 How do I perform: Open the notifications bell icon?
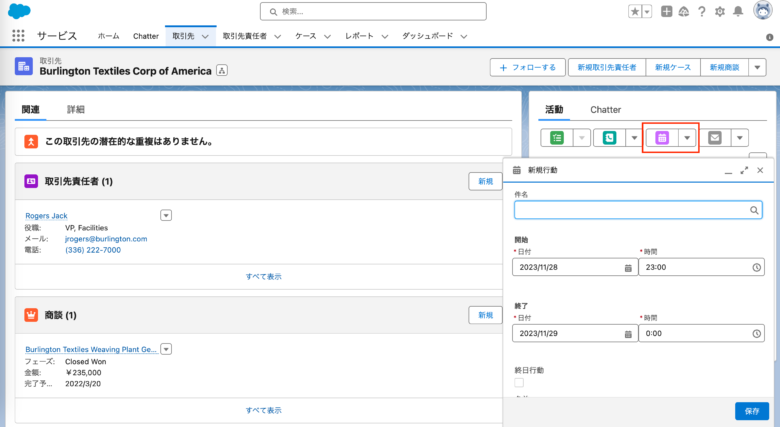738,11
